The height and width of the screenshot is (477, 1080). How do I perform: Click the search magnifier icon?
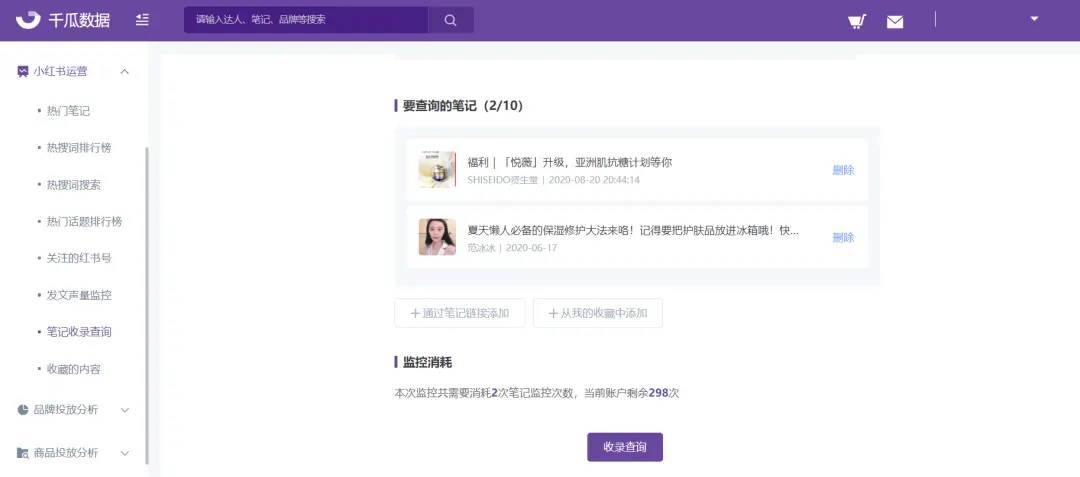[x=450, y=20]
